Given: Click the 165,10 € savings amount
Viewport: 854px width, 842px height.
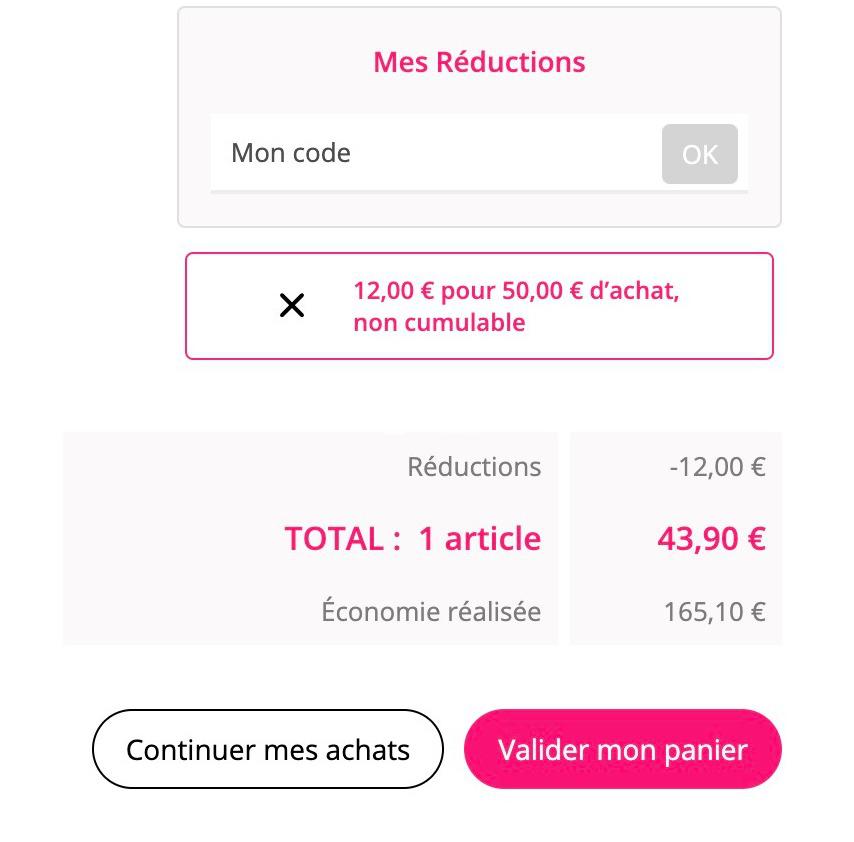Looking at the screenshot, I should coord(715,612).
